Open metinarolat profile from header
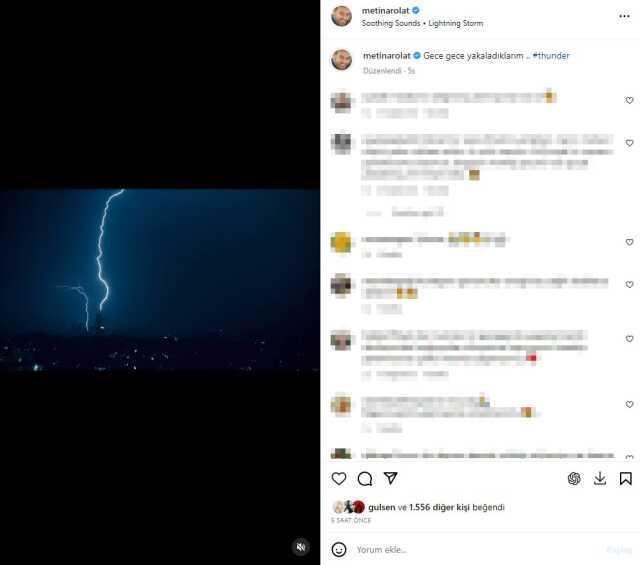Viewport: 640px width, 565px height. click(385, 11)
